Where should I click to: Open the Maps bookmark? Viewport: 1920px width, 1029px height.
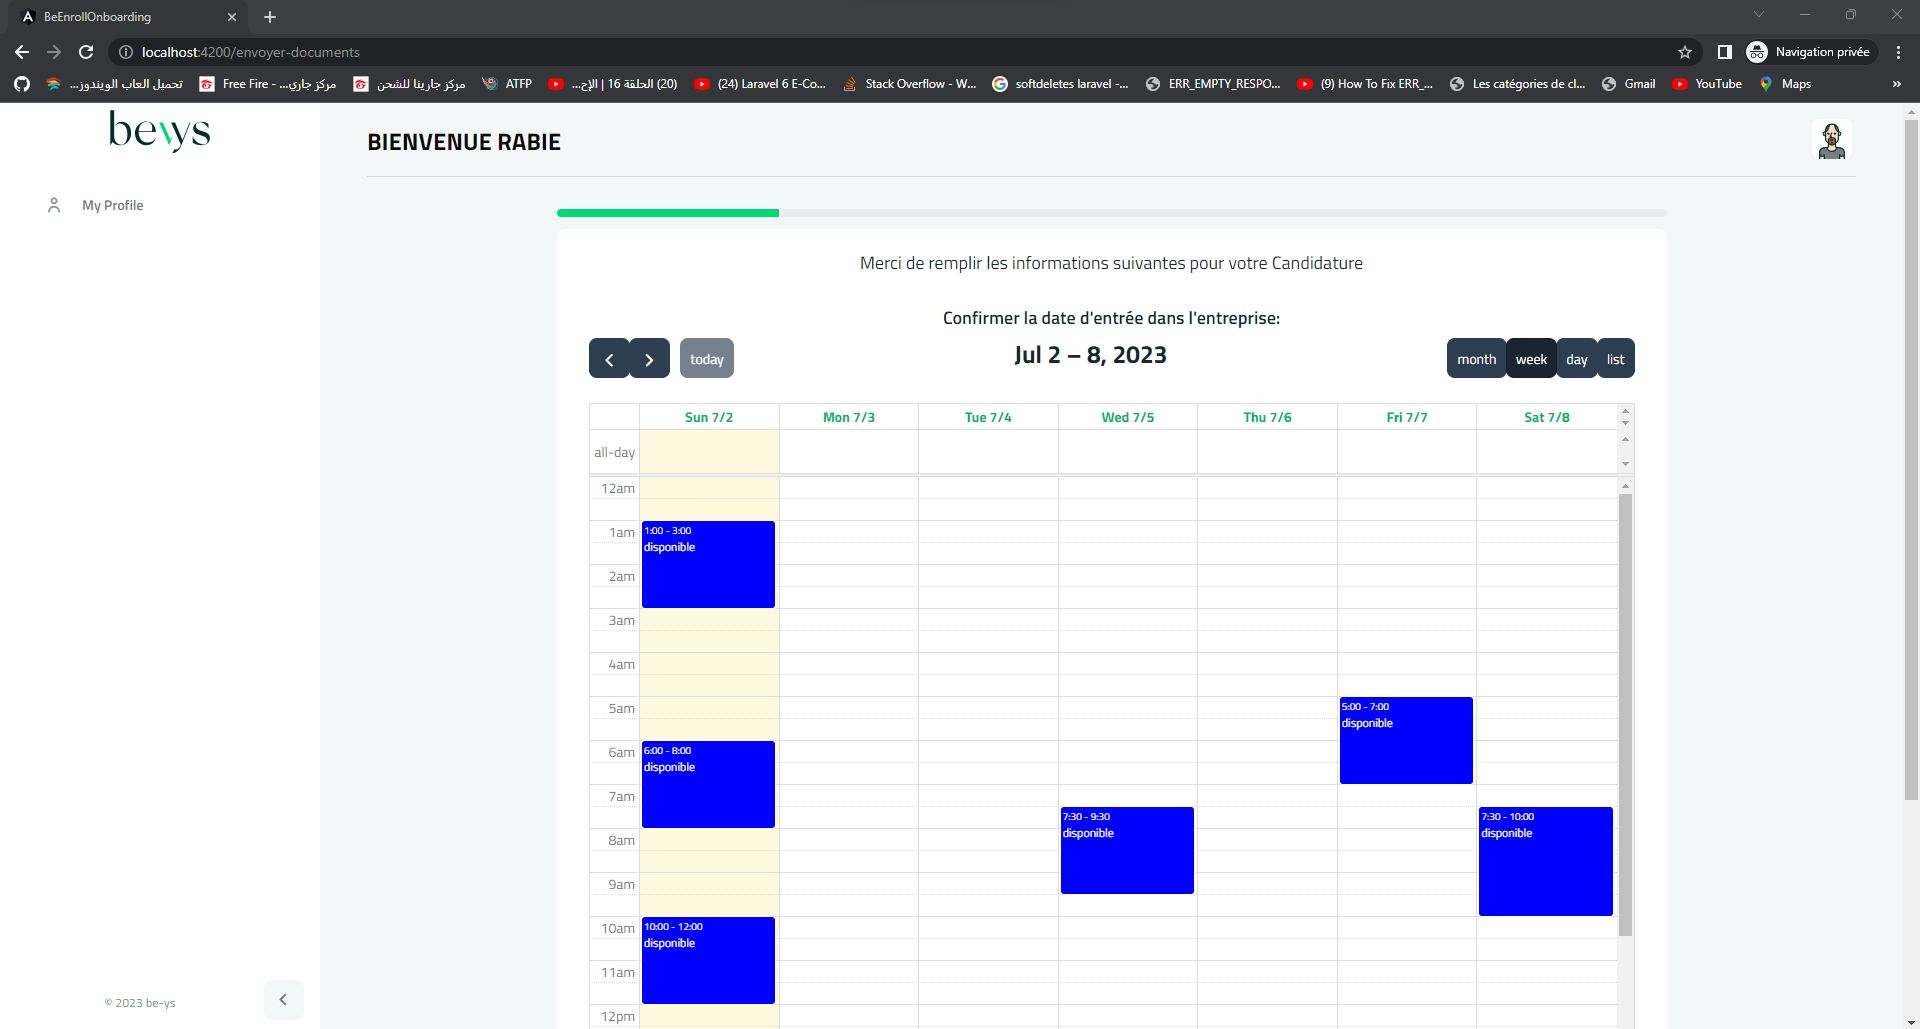[1787, 84]
